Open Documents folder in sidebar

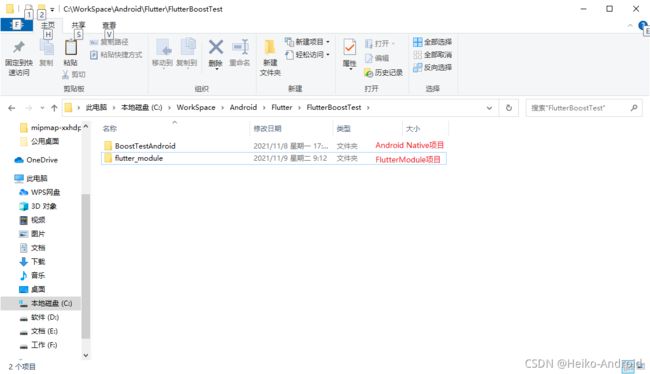(32, 248)
